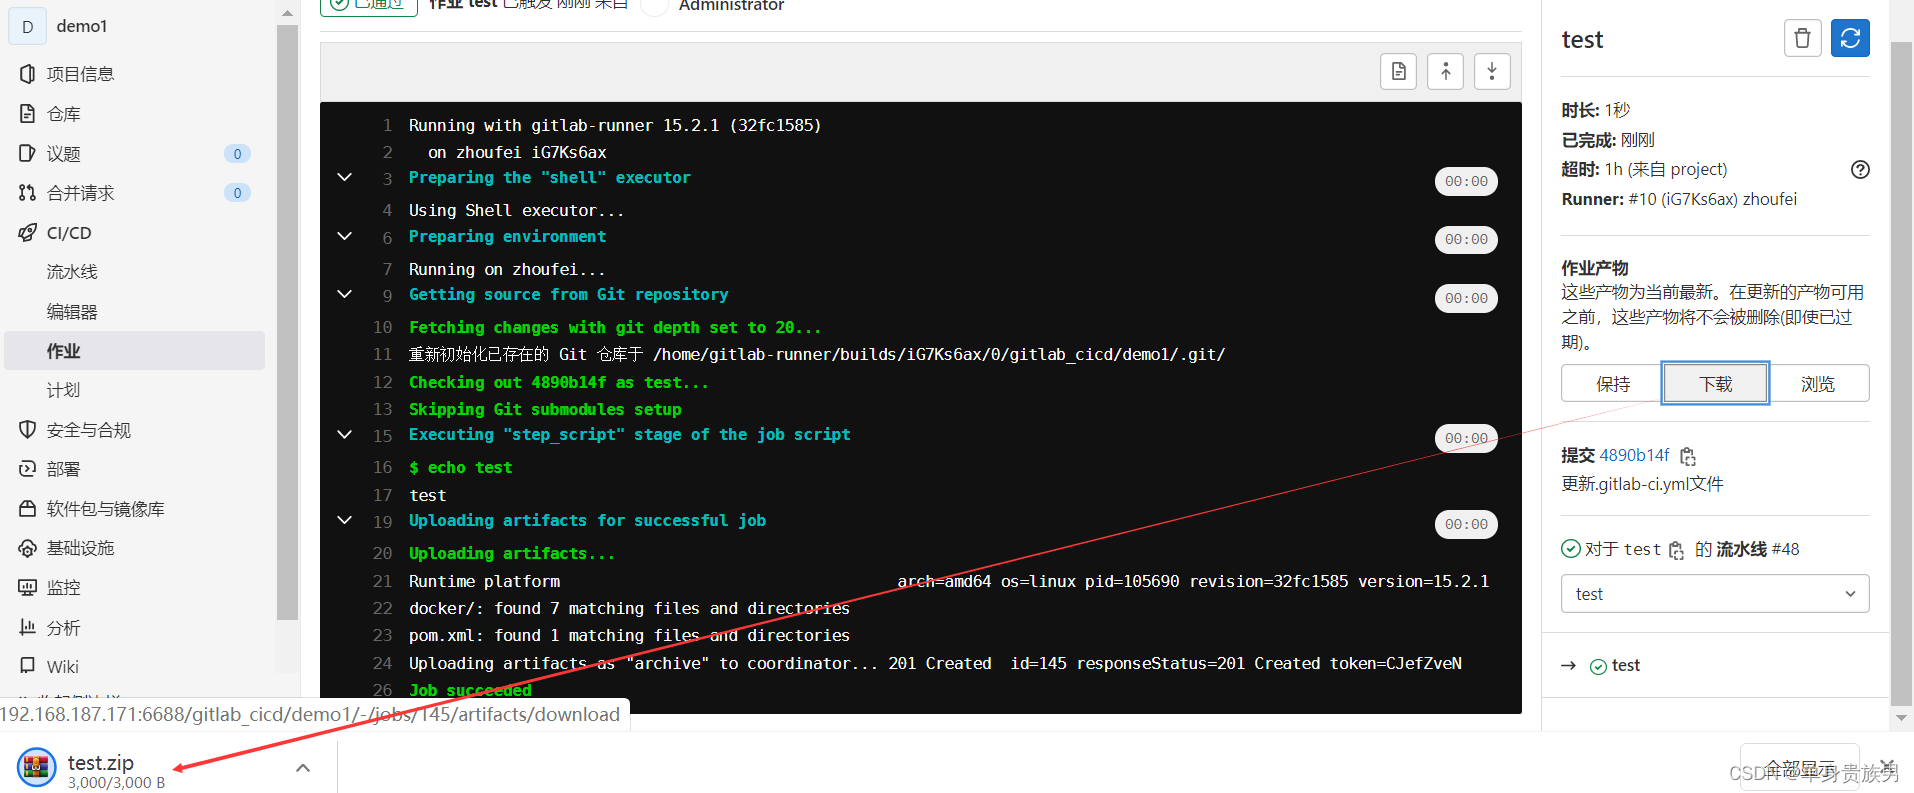1914x793 pixels.
Task: Collapse Getting source from Git section
Action: (x=344, y=294)
